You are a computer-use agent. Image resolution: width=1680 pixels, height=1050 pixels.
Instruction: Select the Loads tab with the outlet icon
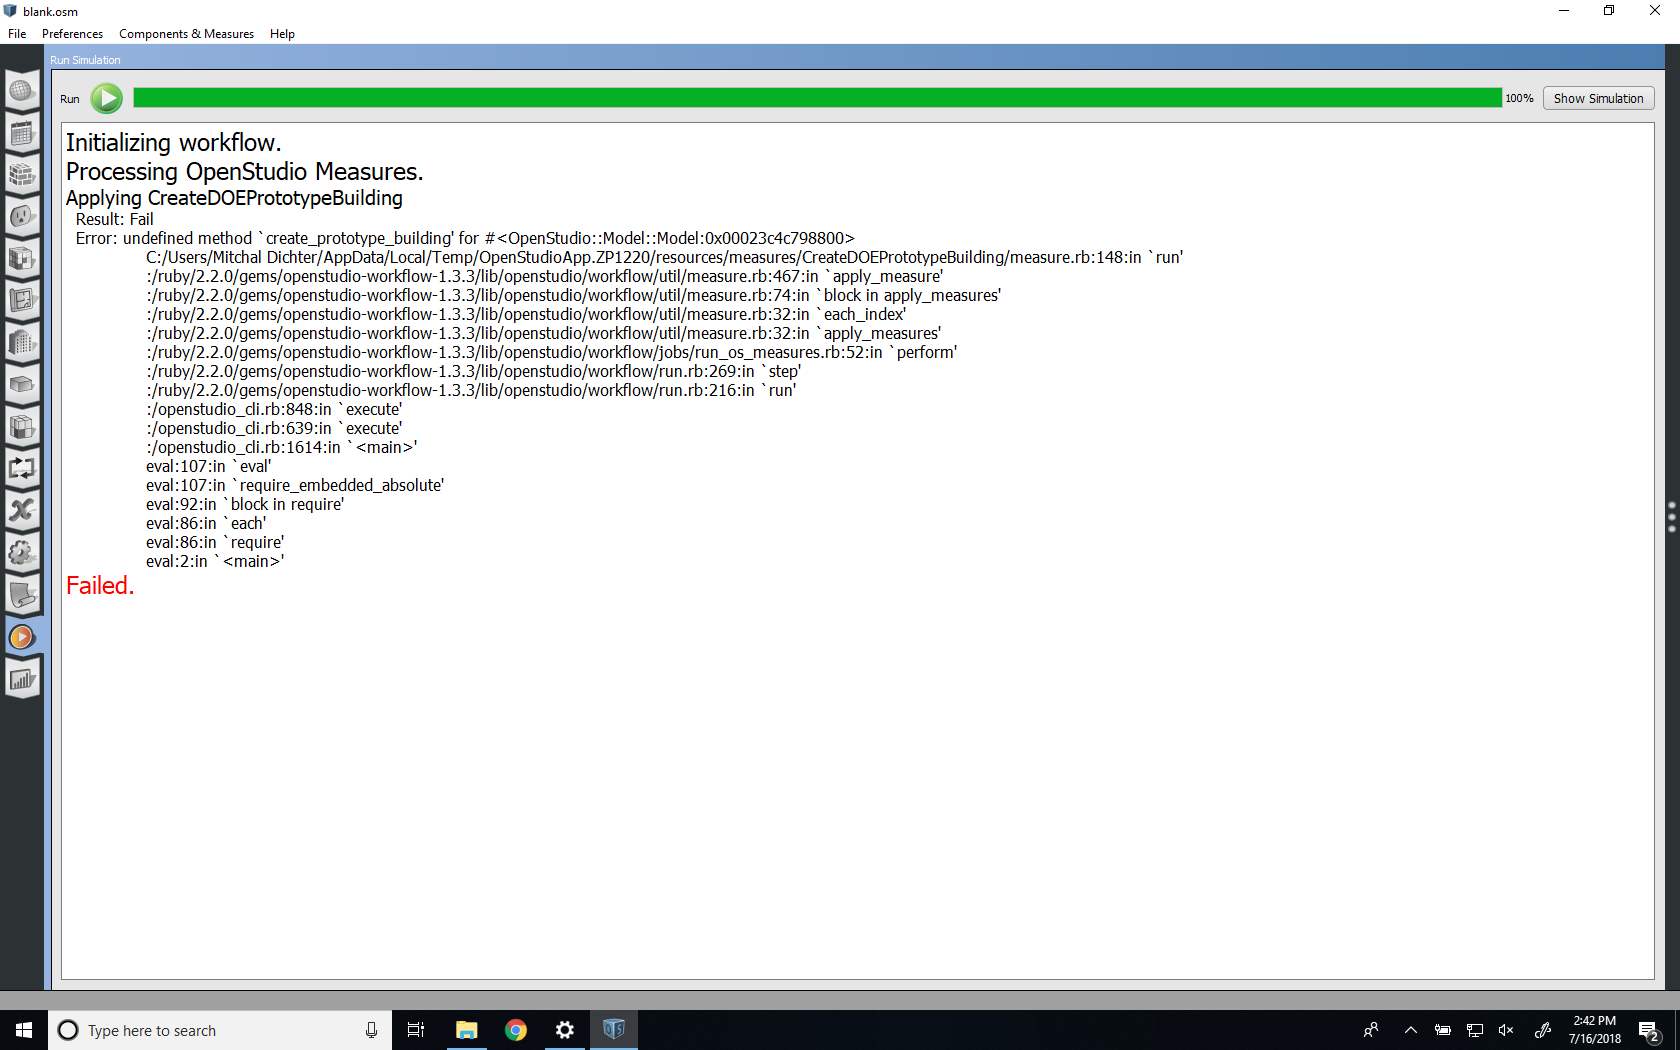pos(22,216)
